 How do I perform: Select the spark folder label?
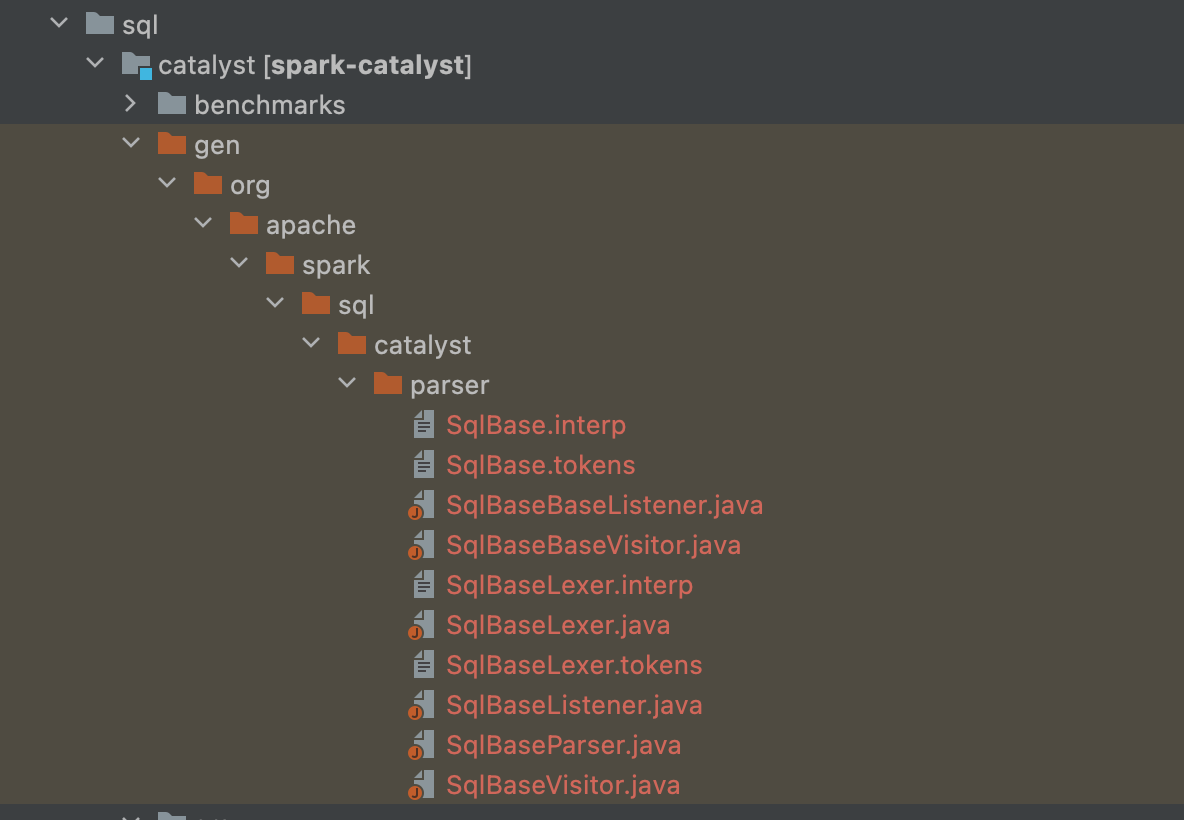(336, 265)
